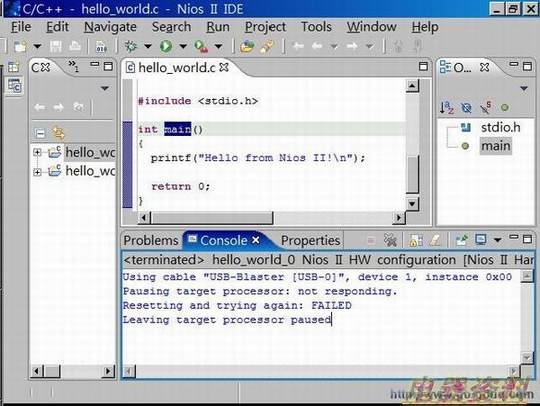Open the Tools menu
This screenshot has height=406, width=540.
pos(316,27)
